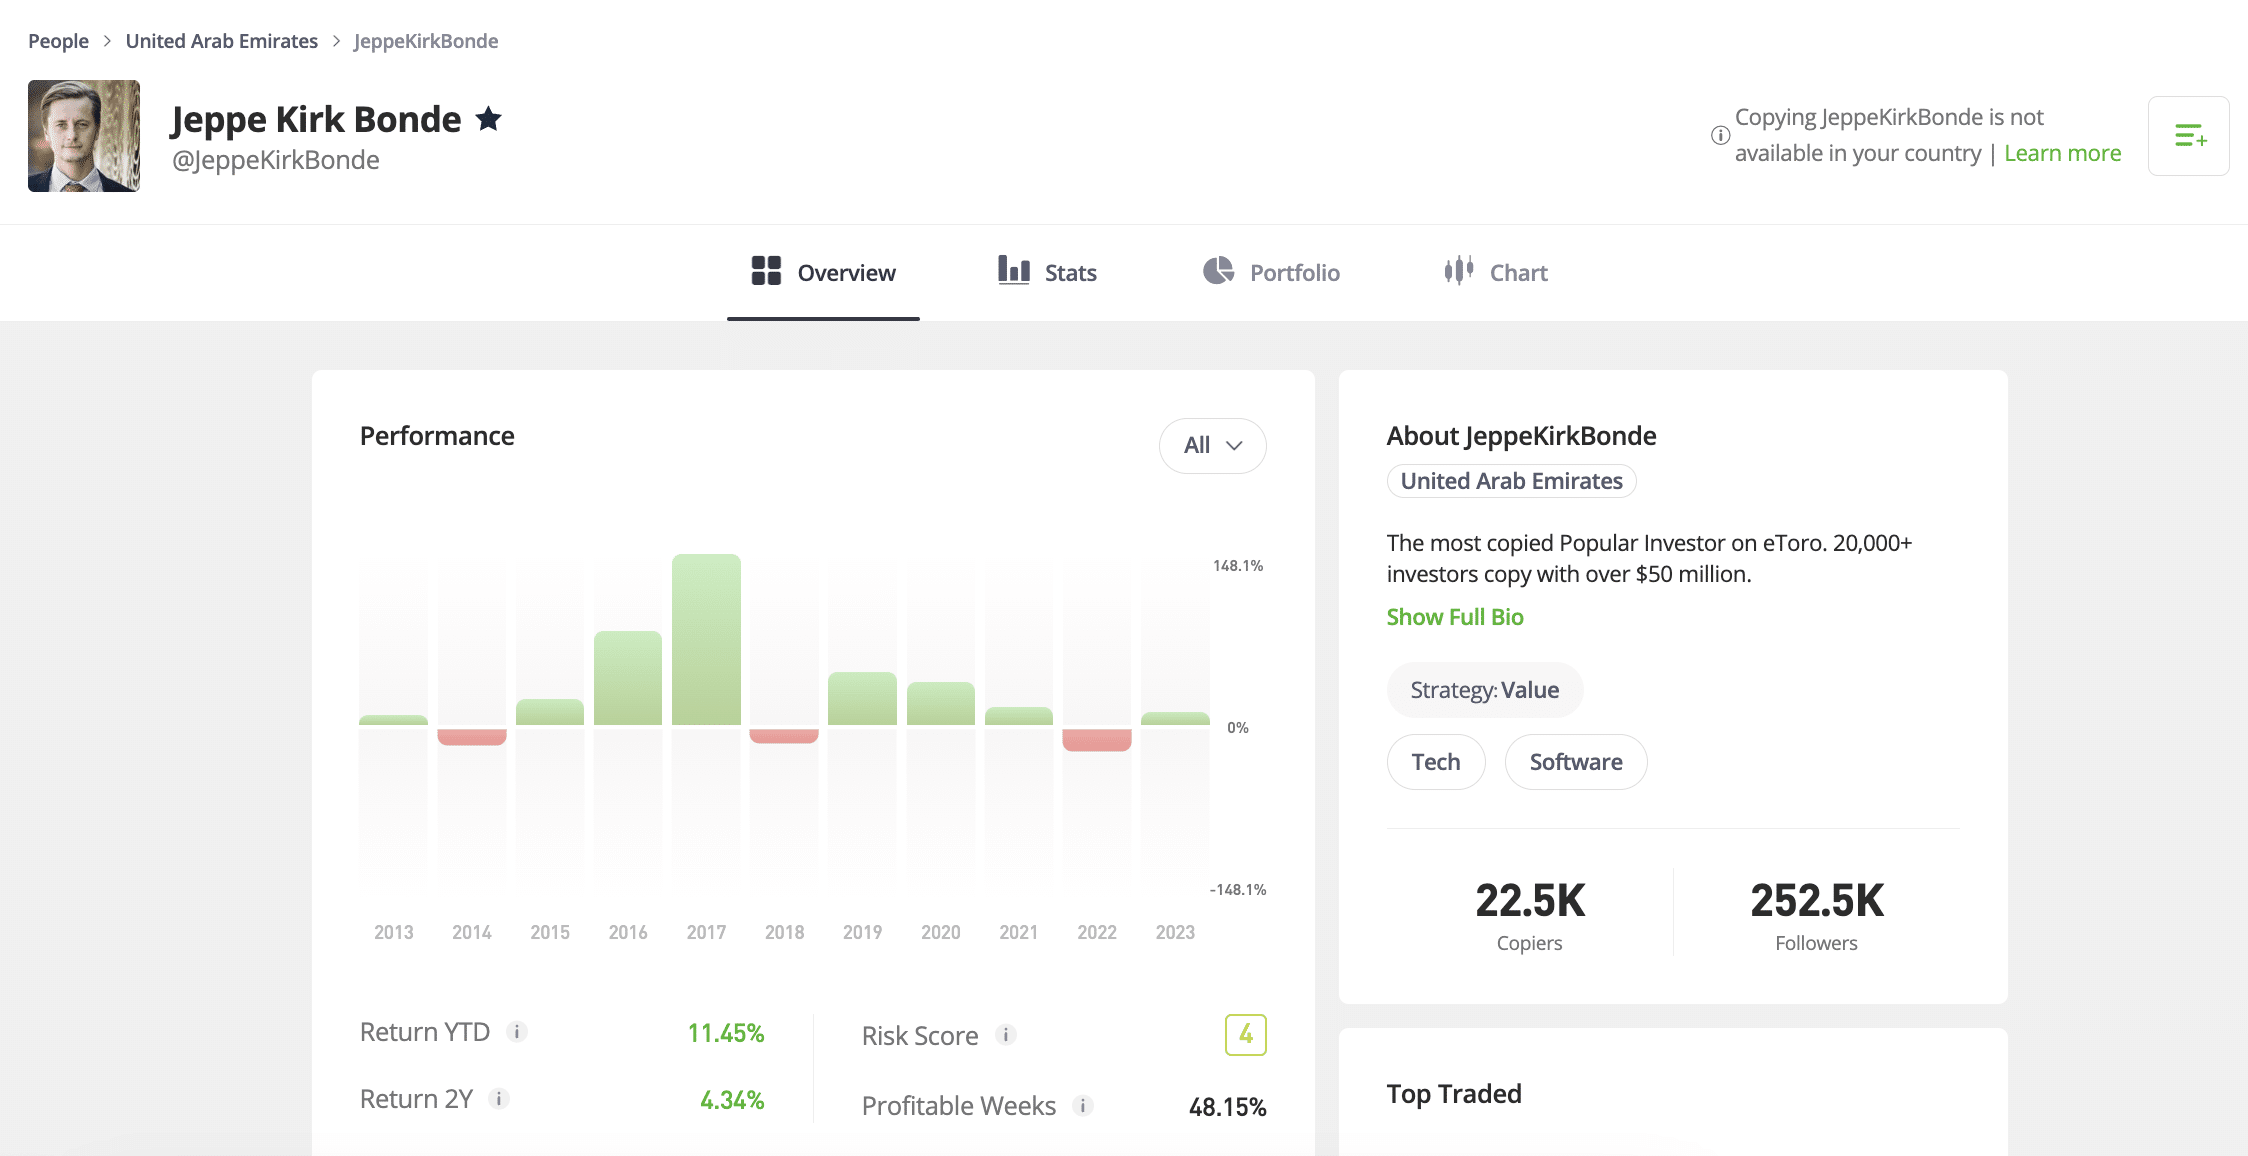Click the 48.15% Profitable Weeks value

1227,1107
